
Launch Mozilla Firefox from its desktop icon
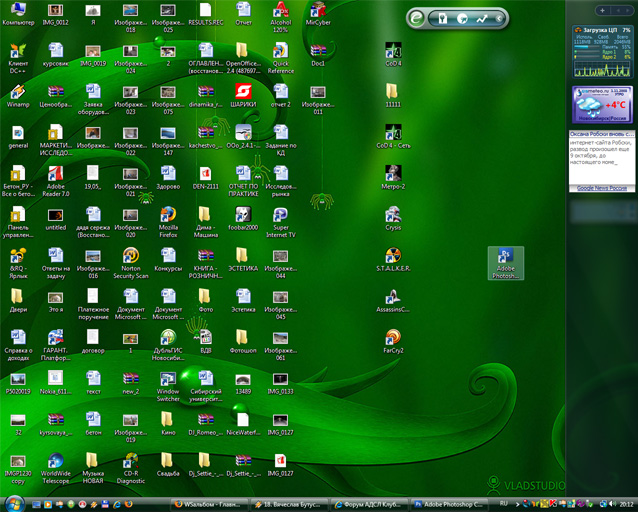coord(168,223)
